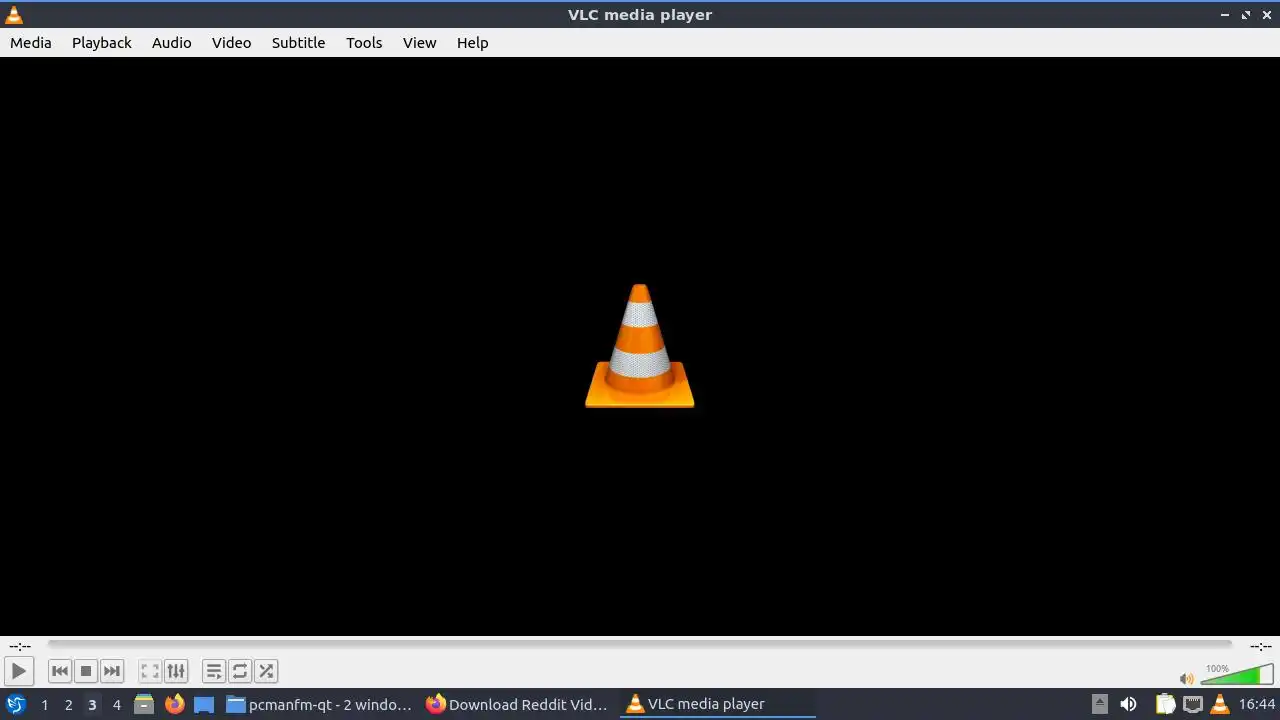Image resolution: width=1280 pixels, height=720 pixels.
Task: Toggle fullscreen video mode
Action: (x=150, y=671)
